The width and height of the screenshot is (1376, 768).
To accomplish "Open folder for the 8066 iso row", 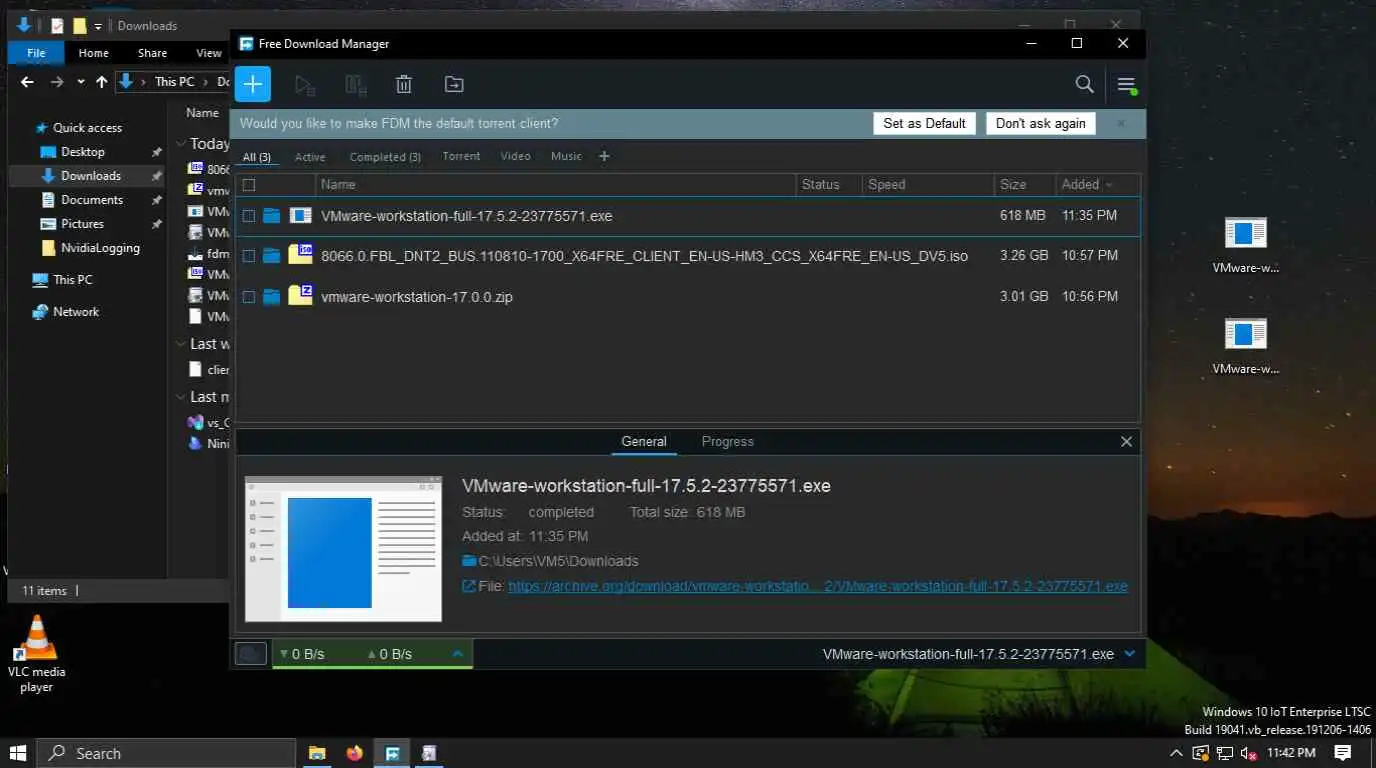I will [271, 256].
